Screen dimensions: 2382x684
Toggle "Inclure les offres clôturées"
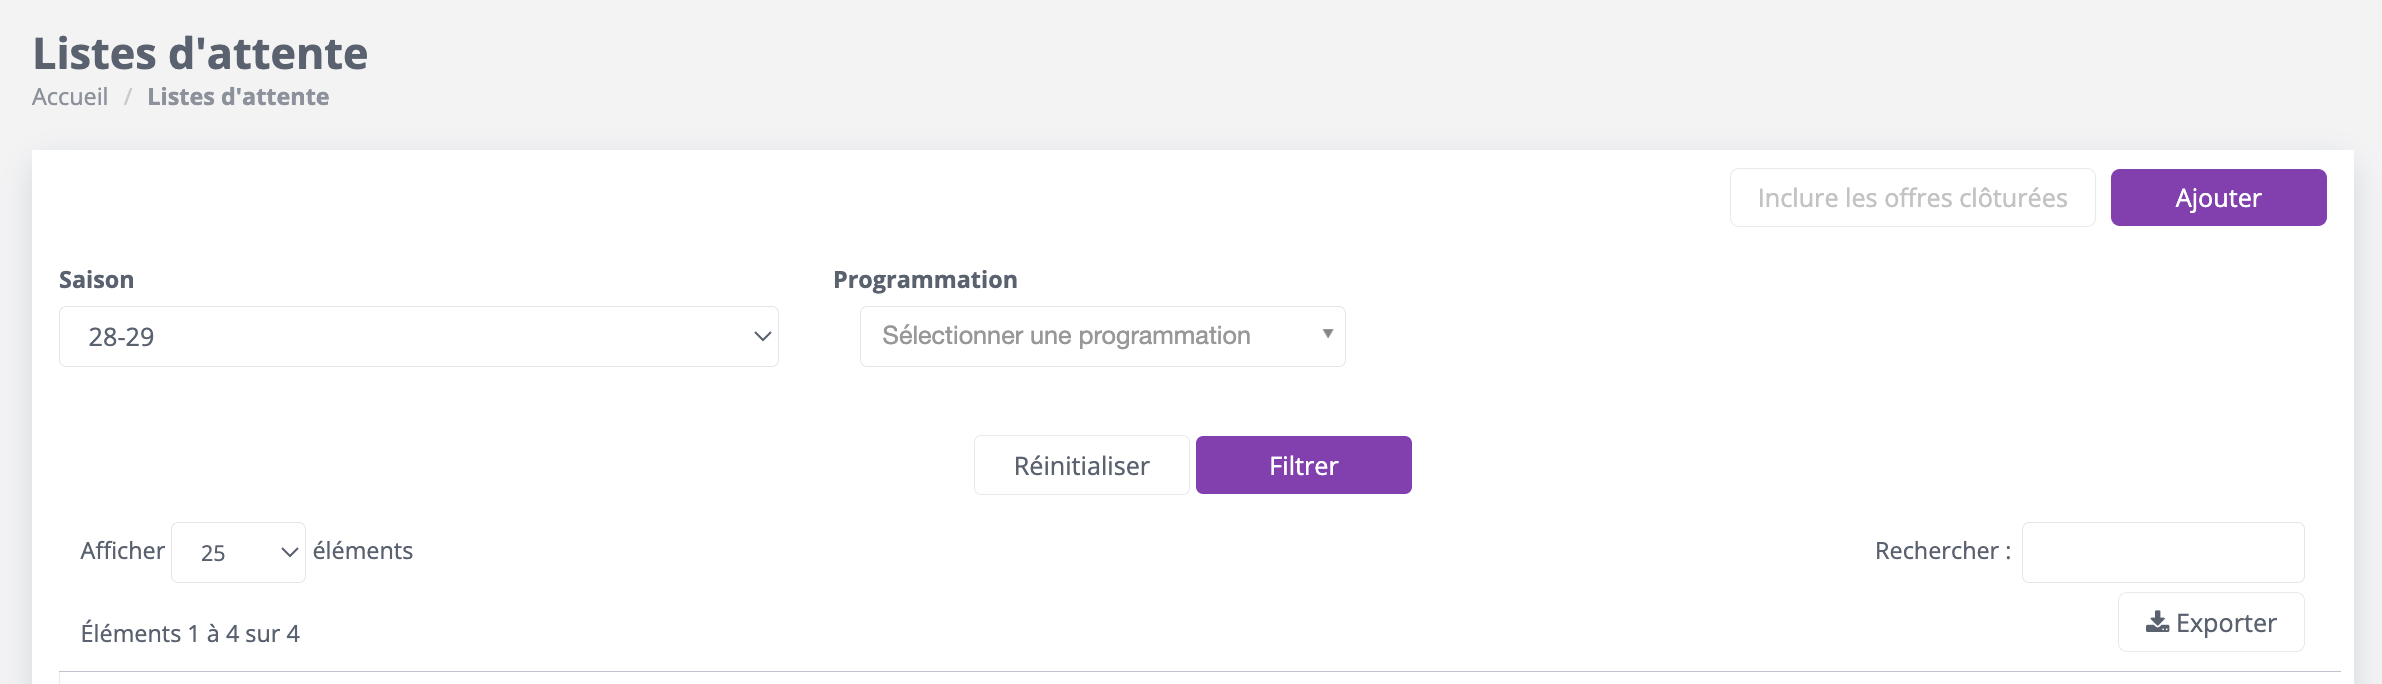[x=1911, y=198]
